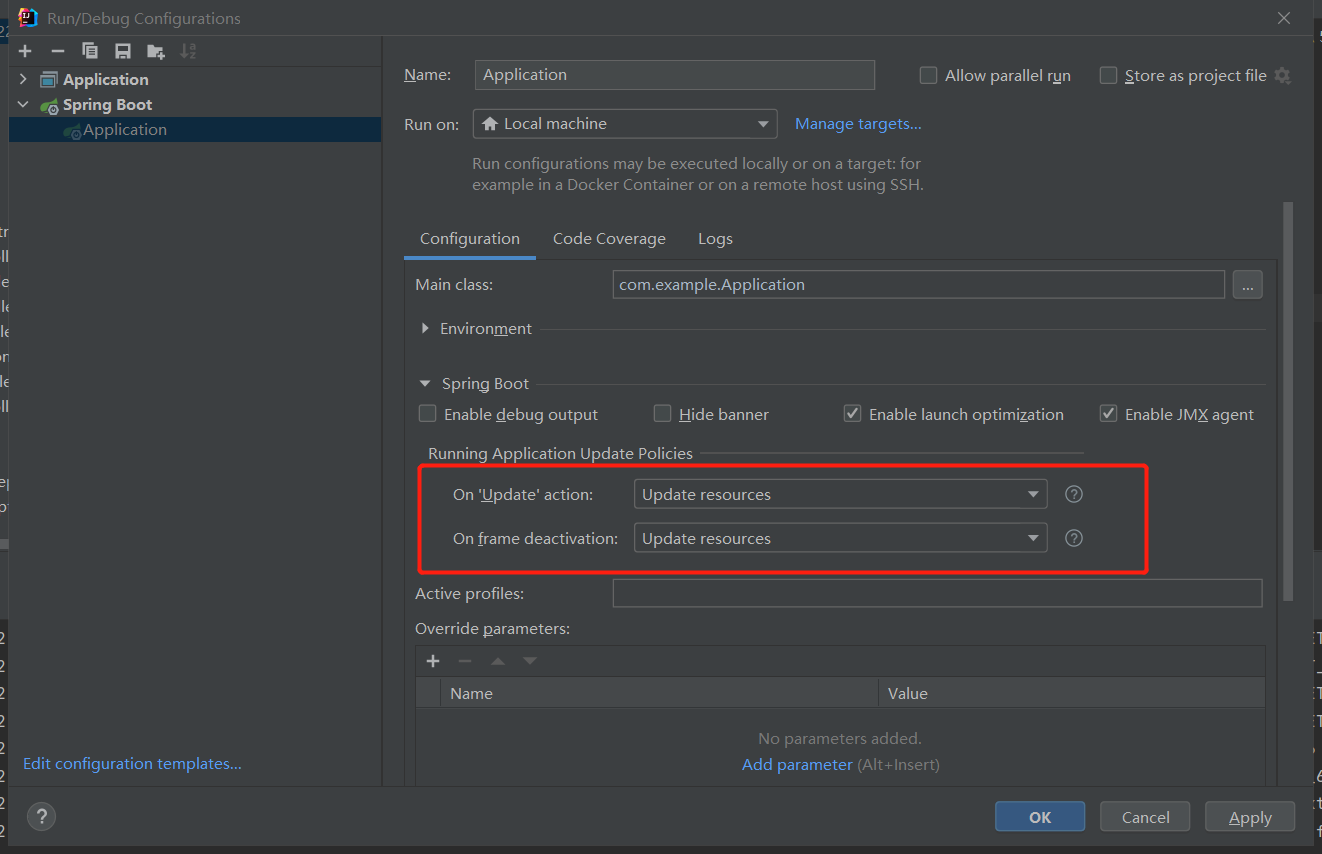The height and width of the screenshot is (854, 1322).
Task: Save configuration with the floppy disk icon
Action: (x=123, y=51)
